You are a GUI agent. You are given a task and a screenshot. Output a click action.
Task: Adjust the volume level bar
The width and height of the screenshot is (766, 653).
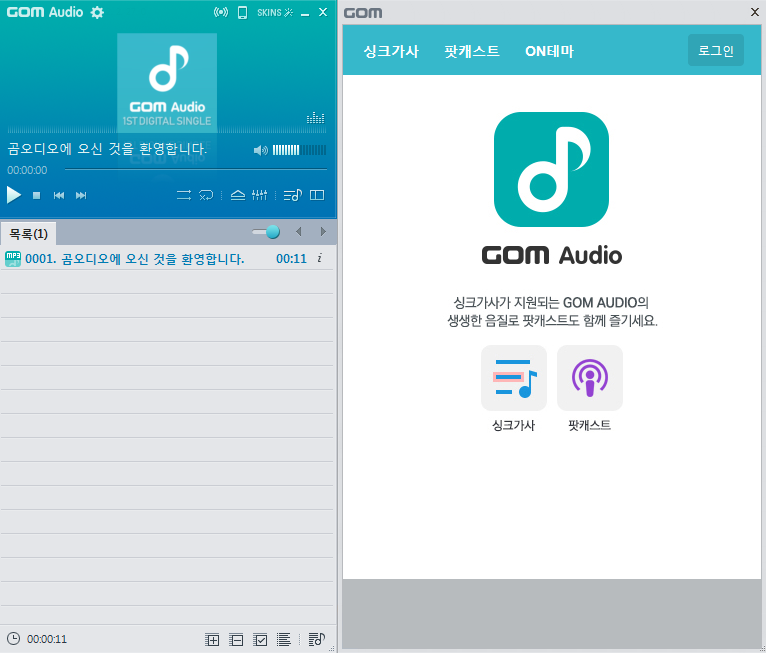(299, 150)
